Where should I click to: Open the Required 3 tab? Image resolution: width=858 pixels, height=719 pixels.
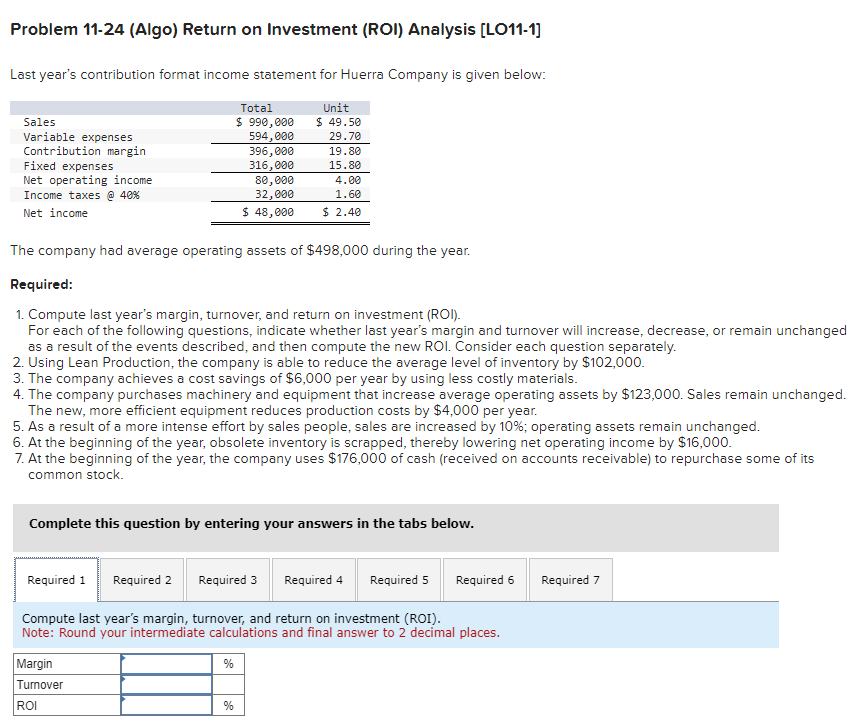tap(228, 579)
